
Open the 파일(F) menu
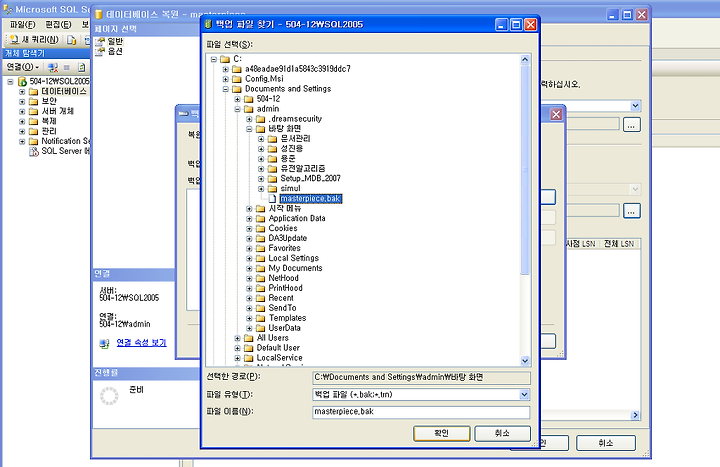pyautogui.click(x=22, y=24)
